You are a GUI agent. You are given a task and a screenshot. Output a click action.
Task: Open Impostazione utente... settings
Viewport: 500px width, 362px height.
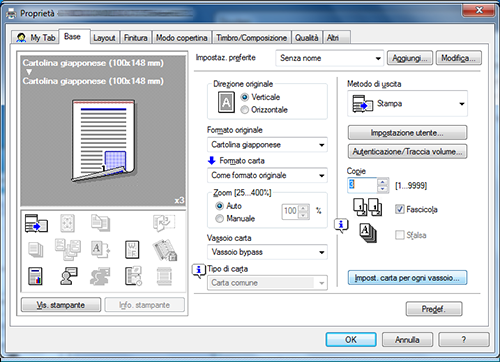(x=407, y=133)
